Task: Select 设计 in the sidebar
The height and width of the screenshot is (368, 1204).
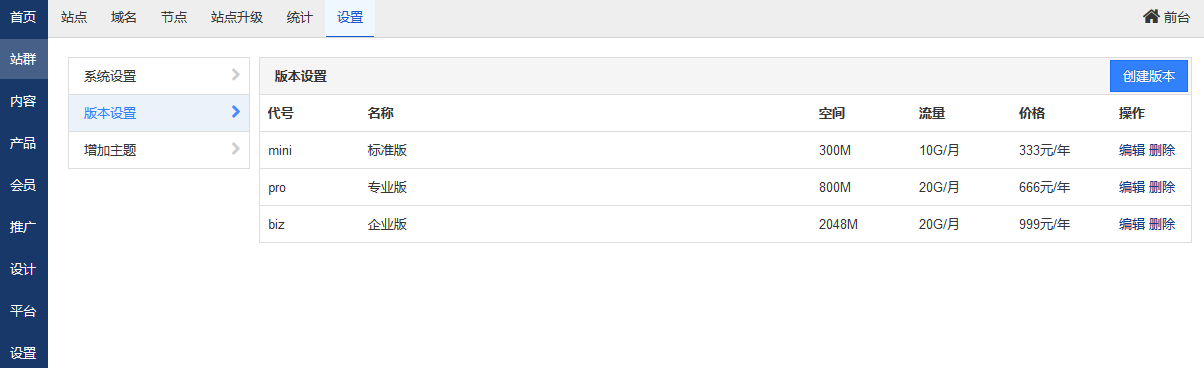Action: click(x=24, y=269)
